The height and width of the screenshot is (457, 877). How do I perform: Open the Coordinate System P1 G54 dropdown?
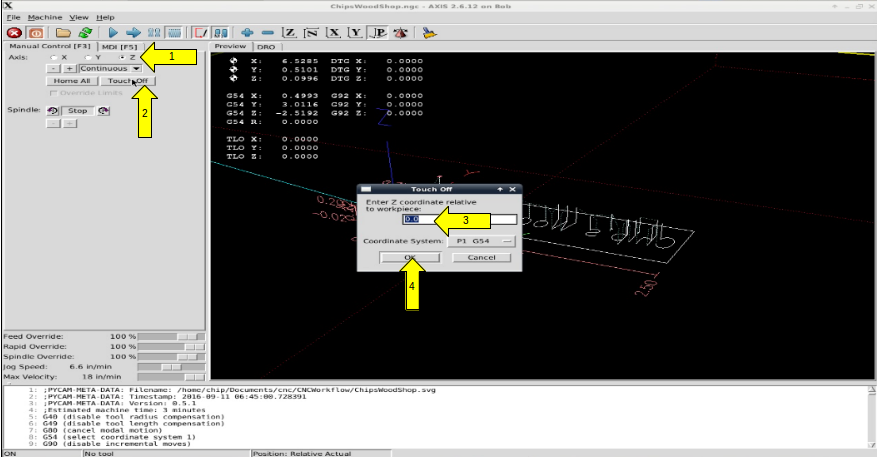click(x=481, y=241)
